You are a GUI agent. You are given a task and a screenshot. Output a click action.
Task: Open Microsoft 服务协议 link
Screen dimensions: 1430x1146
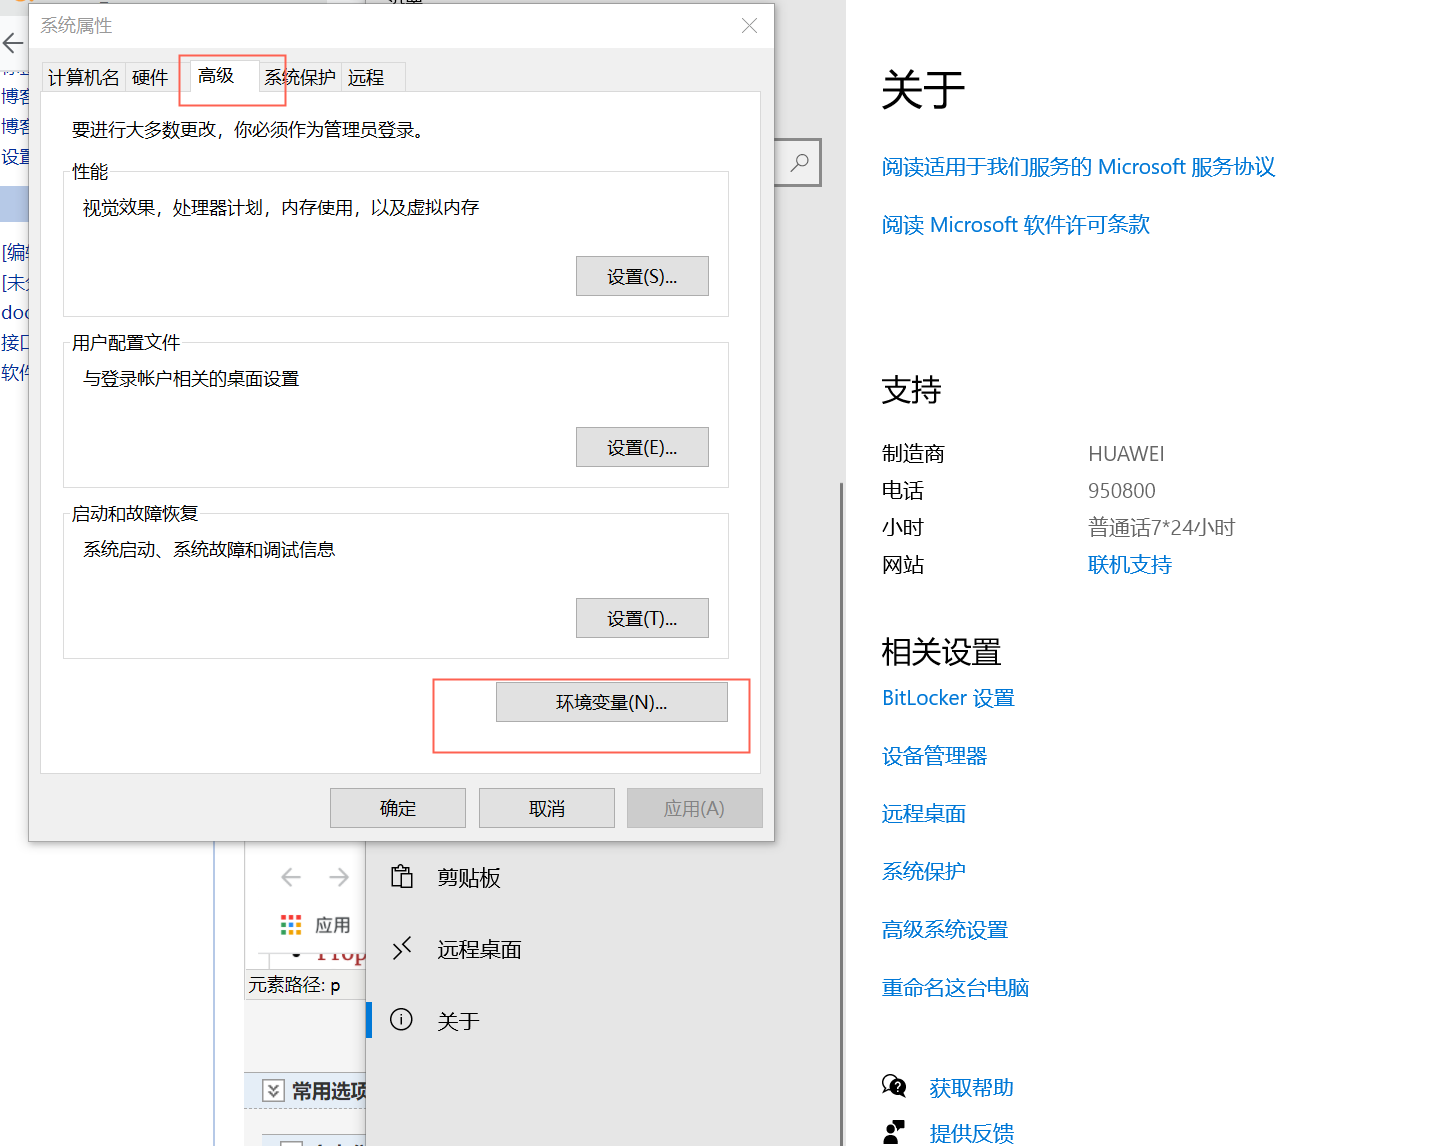[1078, 167]
